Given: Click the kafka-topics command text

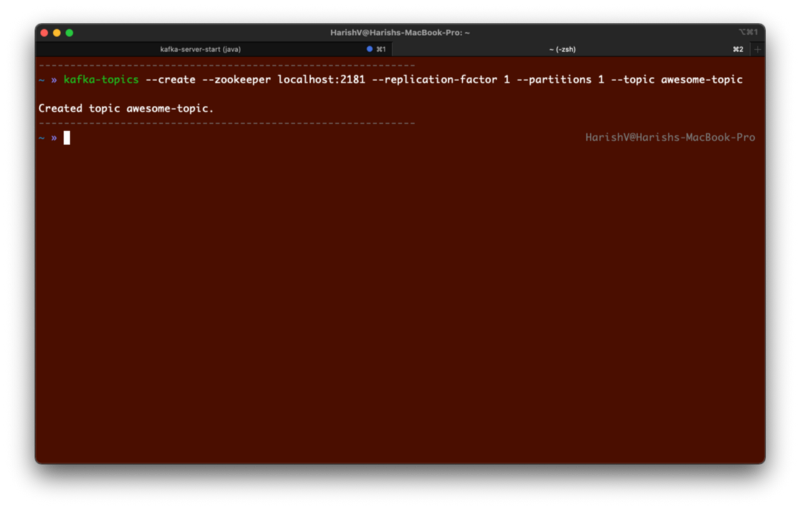Looking at the screenshot, I should [101, 80].
